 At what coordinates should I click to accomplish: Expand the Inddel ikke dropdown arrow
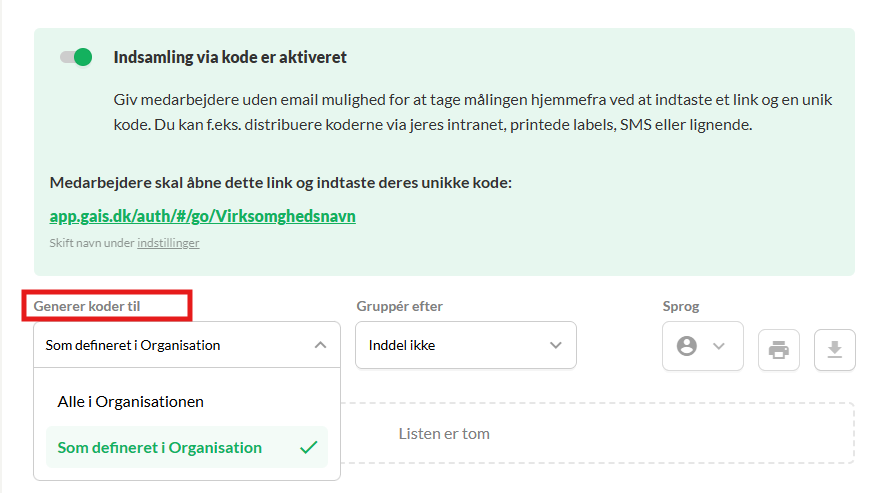pyautogui.click(x=556, y=345)
